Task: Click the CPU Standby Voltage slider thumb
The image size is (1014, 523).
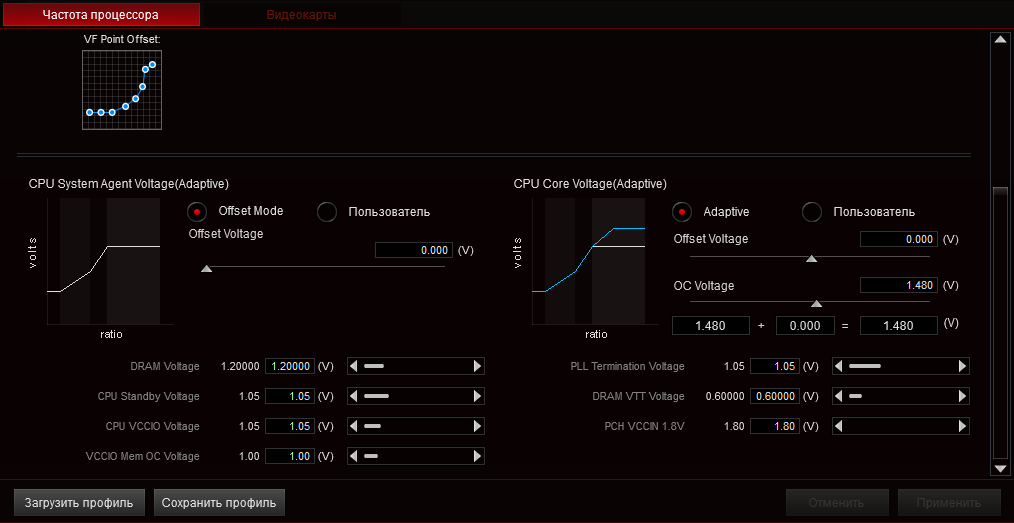Action: click(x=376, y=396)
